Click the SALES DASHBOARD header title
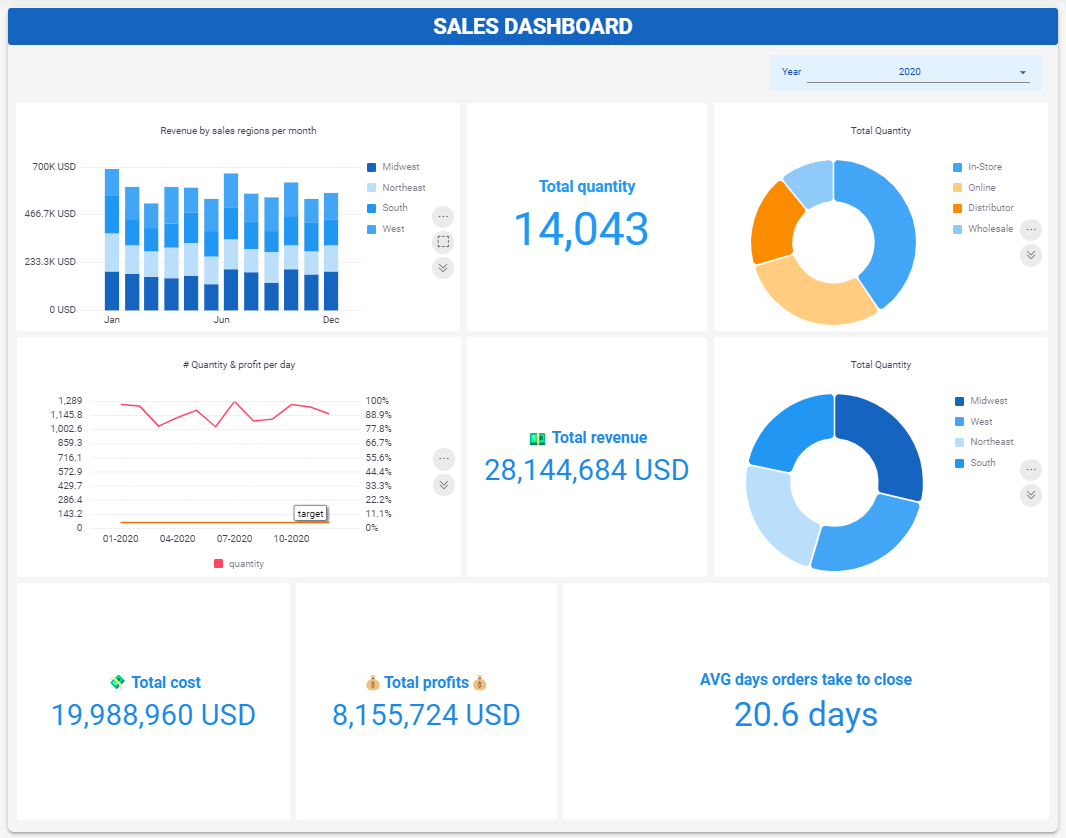Viewport: 1066px width, 838px height. 533,27
